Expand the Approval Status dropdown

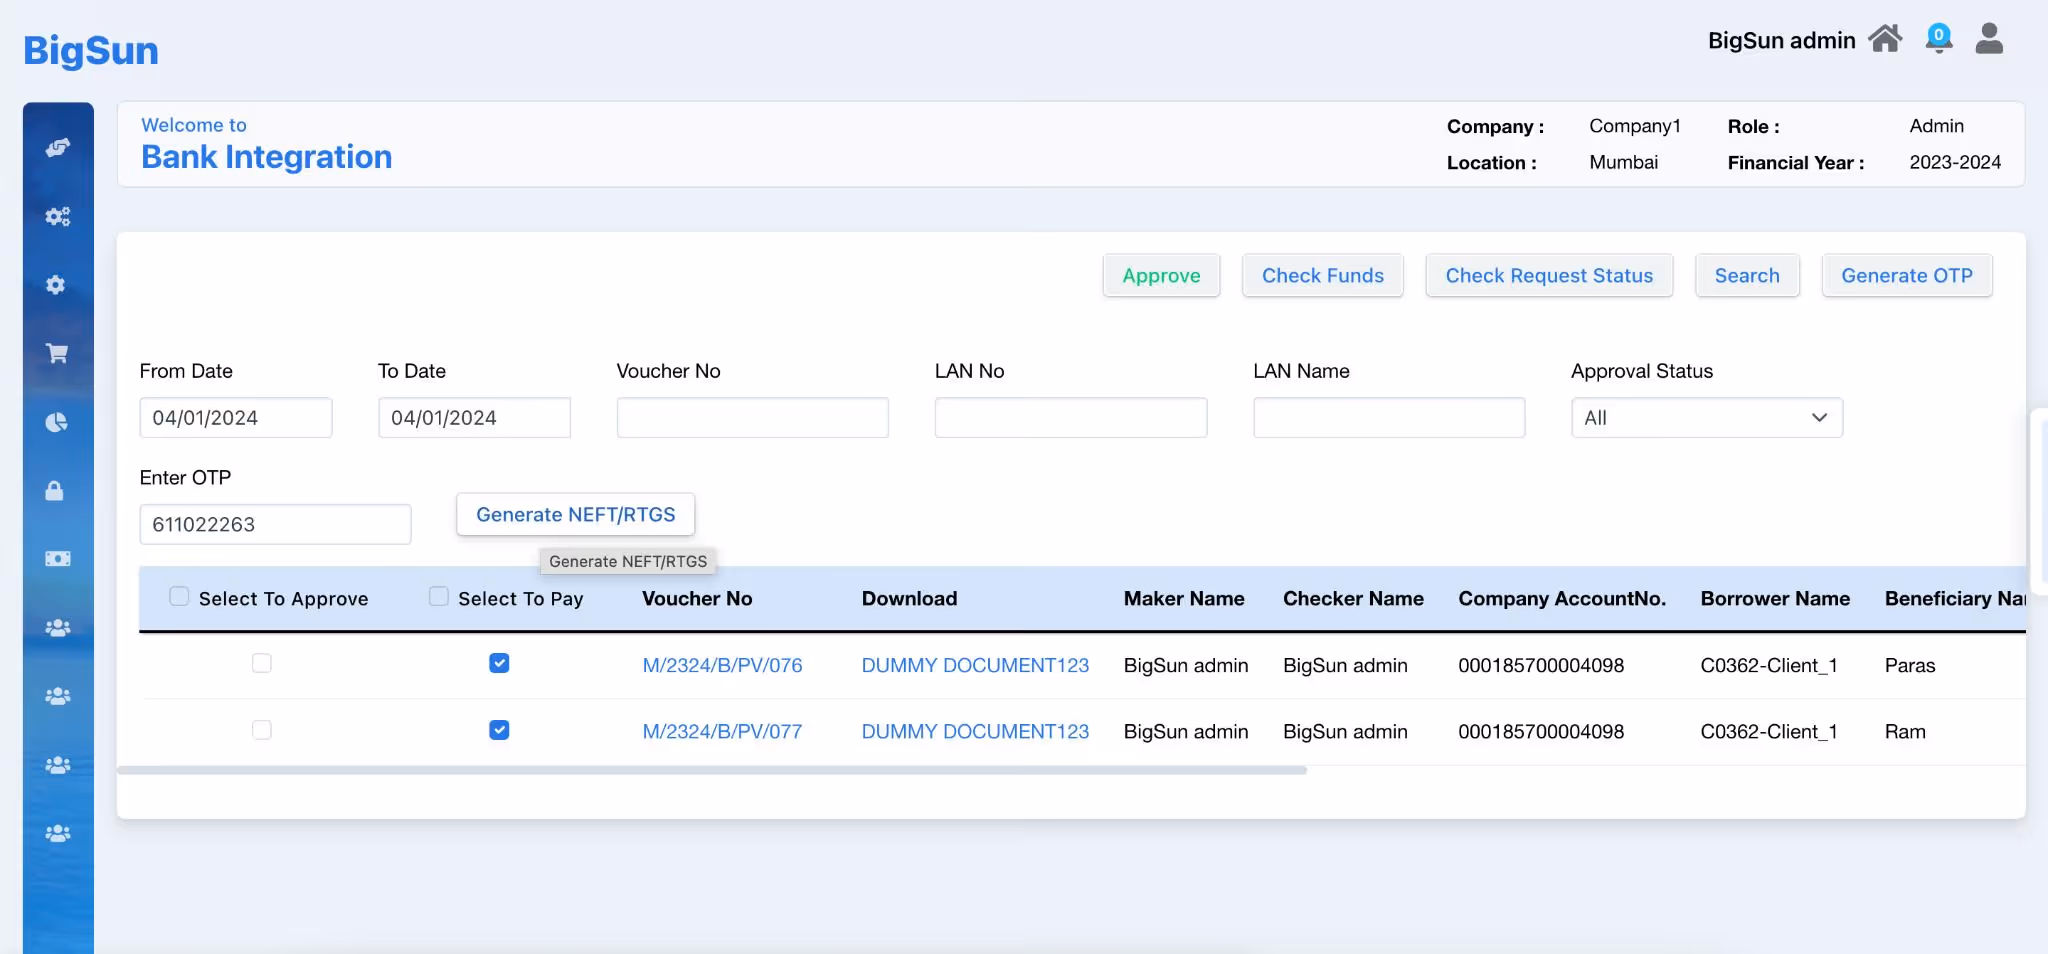click(1707, 418)
